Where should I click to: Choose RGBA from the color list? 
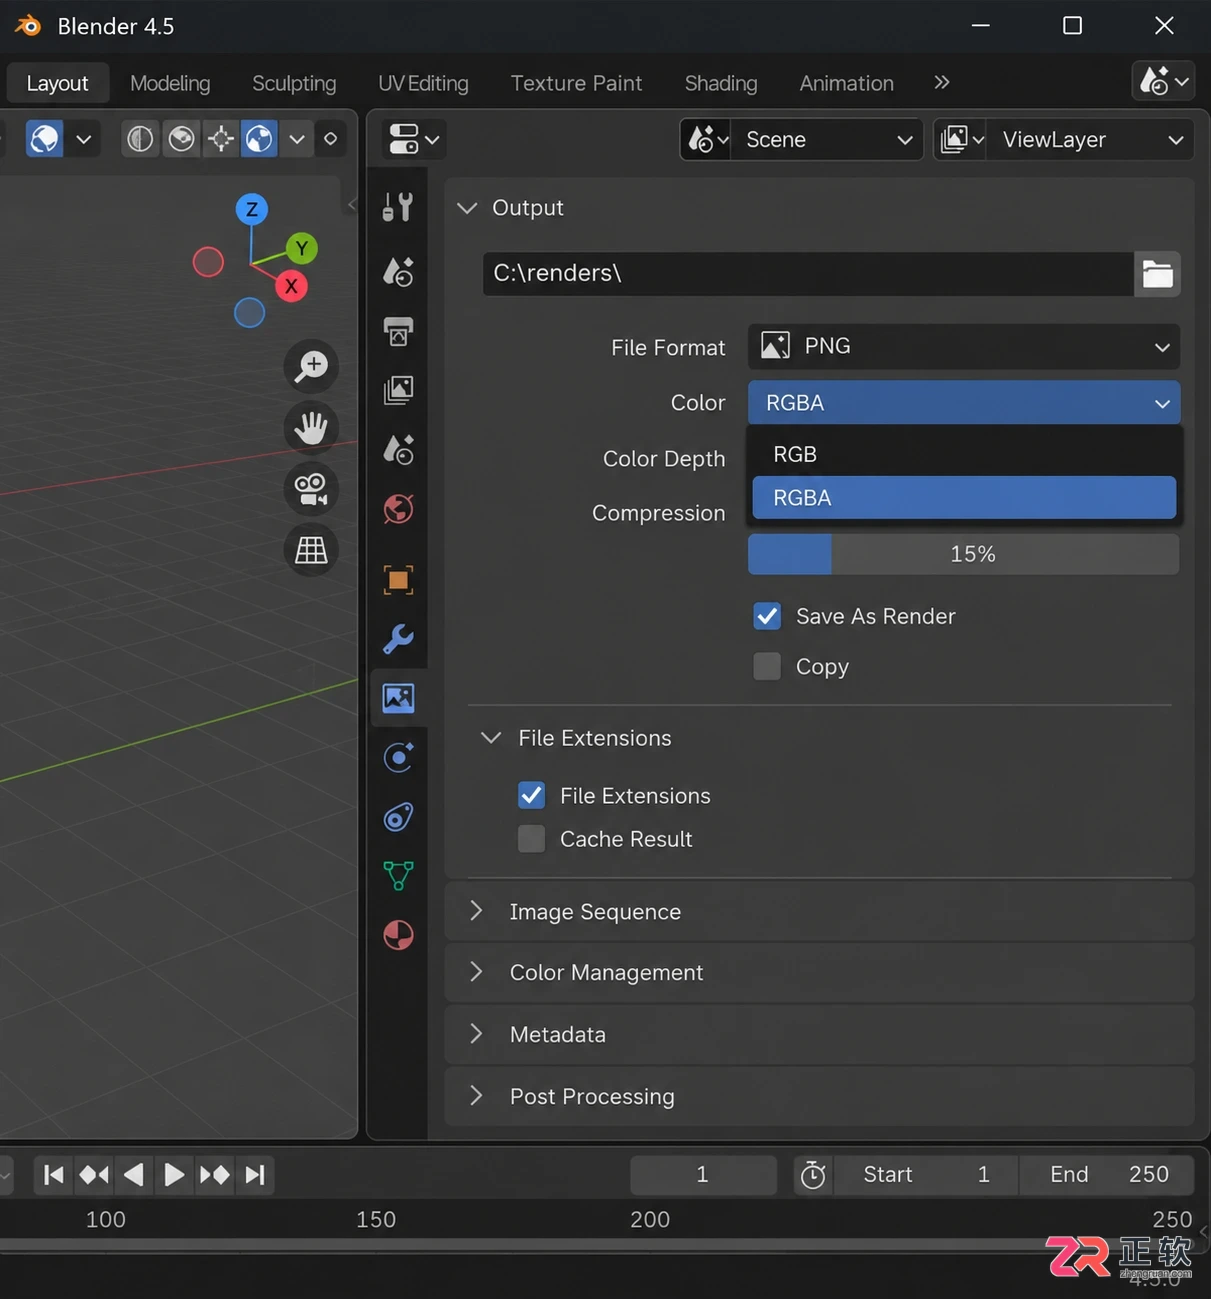coord(964,498)
